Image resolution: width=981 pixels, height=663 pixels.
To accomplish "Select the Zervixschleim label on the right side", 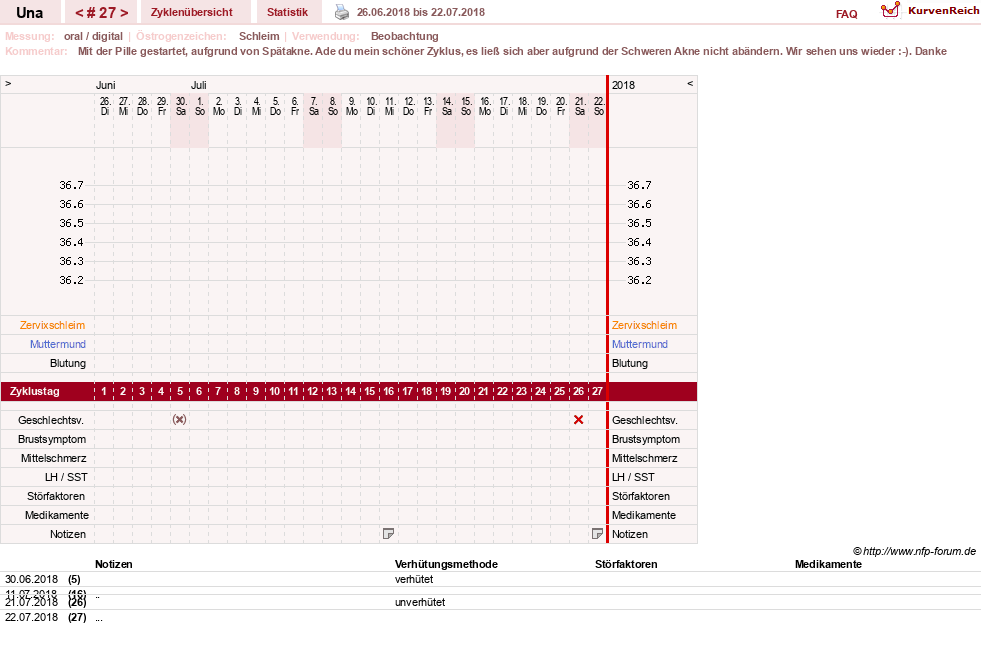I will (x=644, y=325).
